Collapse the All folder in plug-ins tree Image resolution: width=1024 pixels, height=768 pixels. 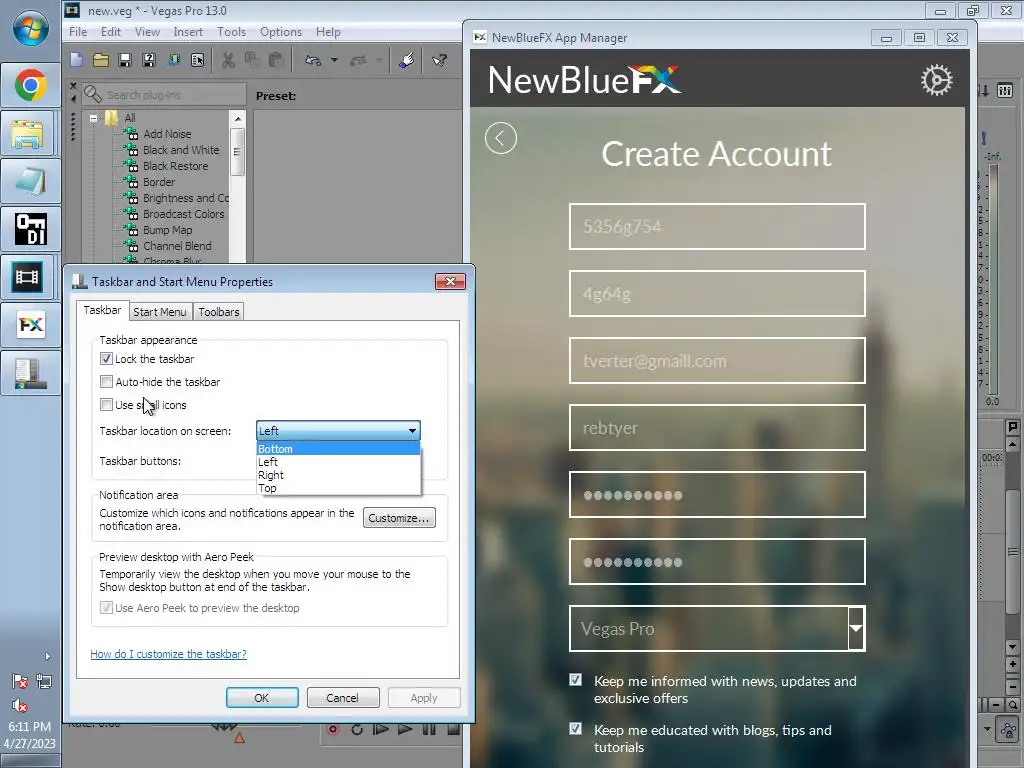coord(93,118)
